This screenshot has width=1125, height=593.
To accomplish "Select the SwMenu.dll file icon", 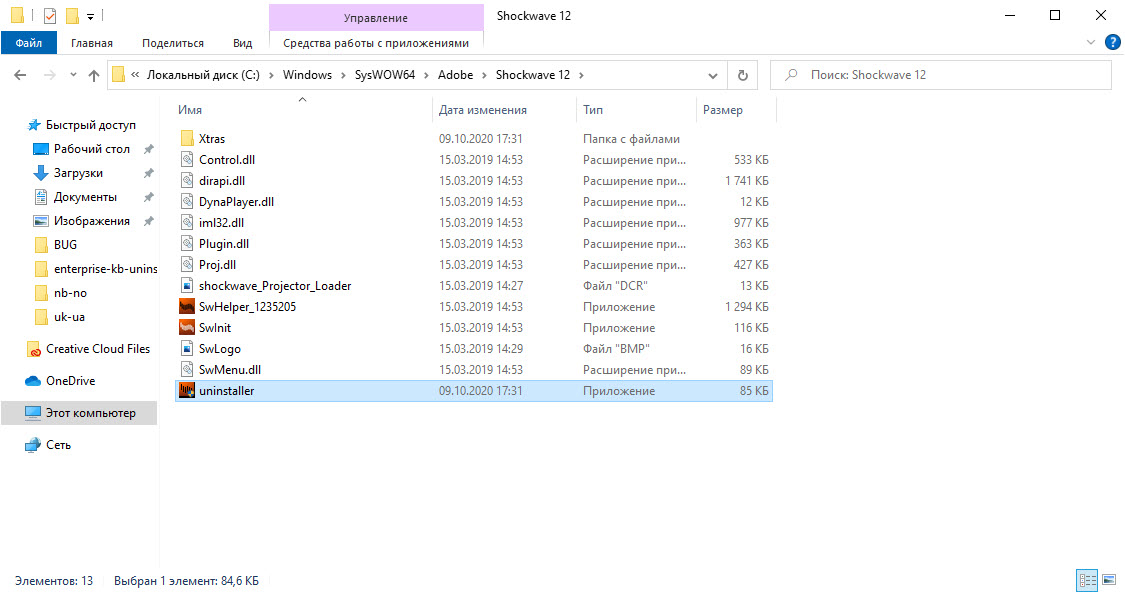I will 187,369.
